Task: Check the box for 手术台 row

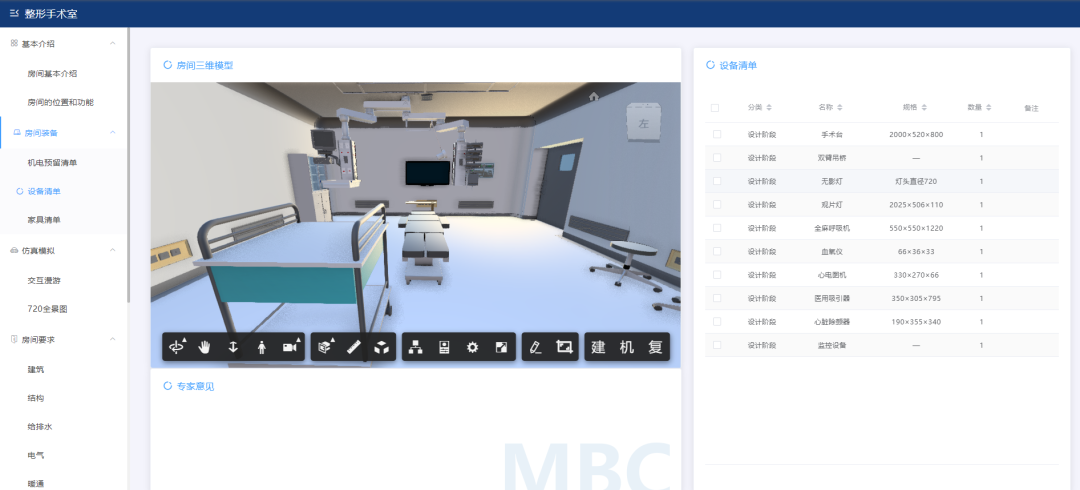Action: (x=717, y=134)
